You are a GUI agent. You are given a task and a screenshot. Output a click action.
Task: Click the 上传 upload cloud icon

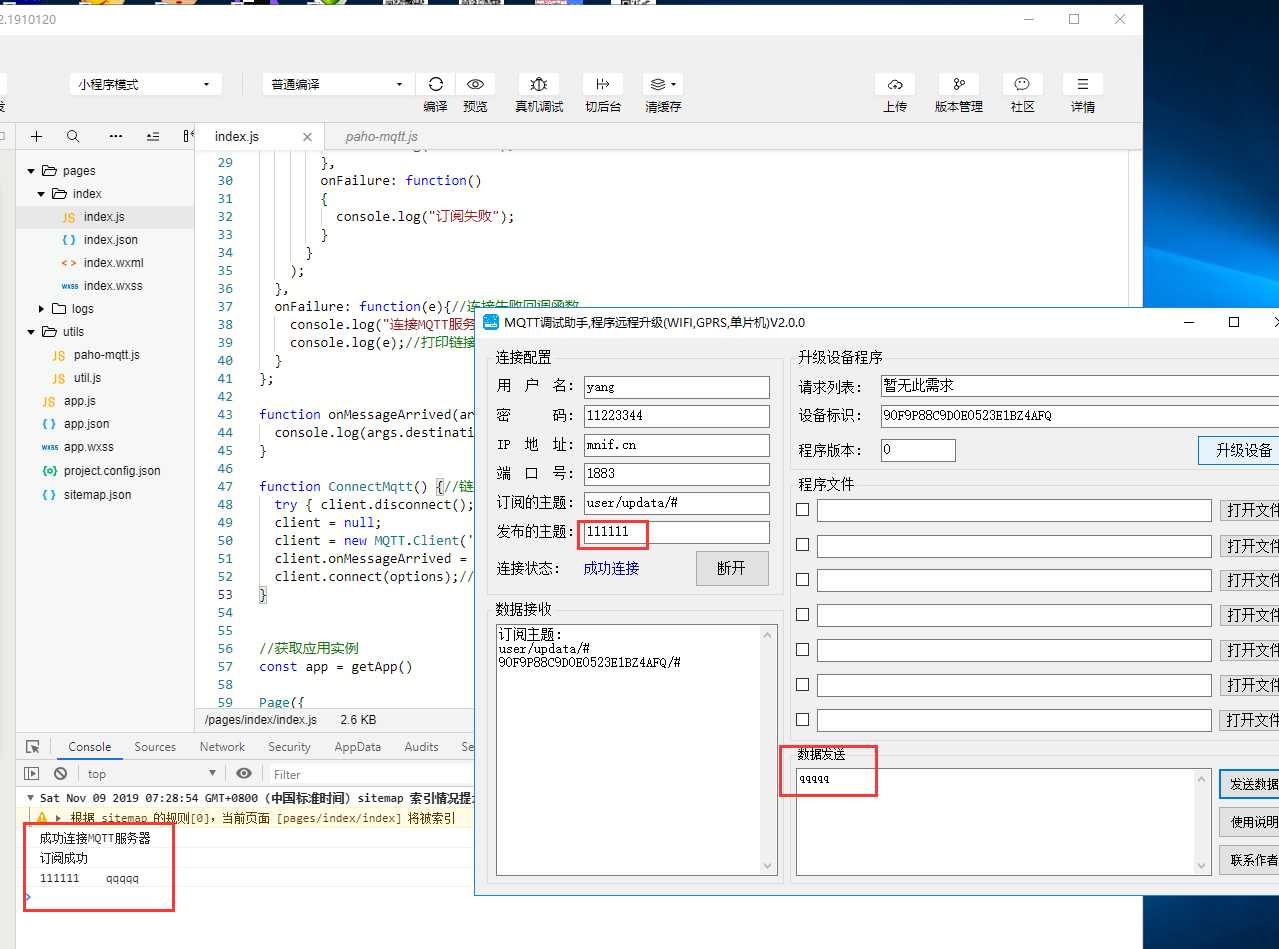pyautogui.click(x=895, y=85)
